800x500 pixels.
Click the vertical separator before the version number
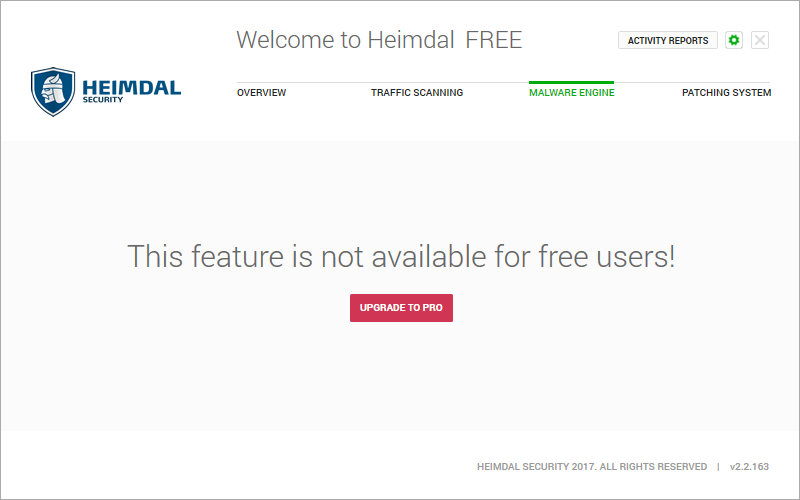tap(717, 467)
